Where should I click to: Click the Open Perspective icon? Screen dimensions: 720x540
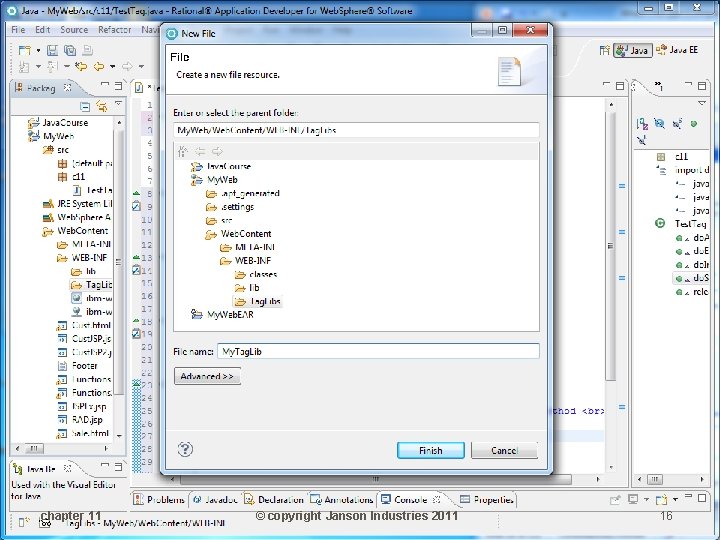click(604, 50)
